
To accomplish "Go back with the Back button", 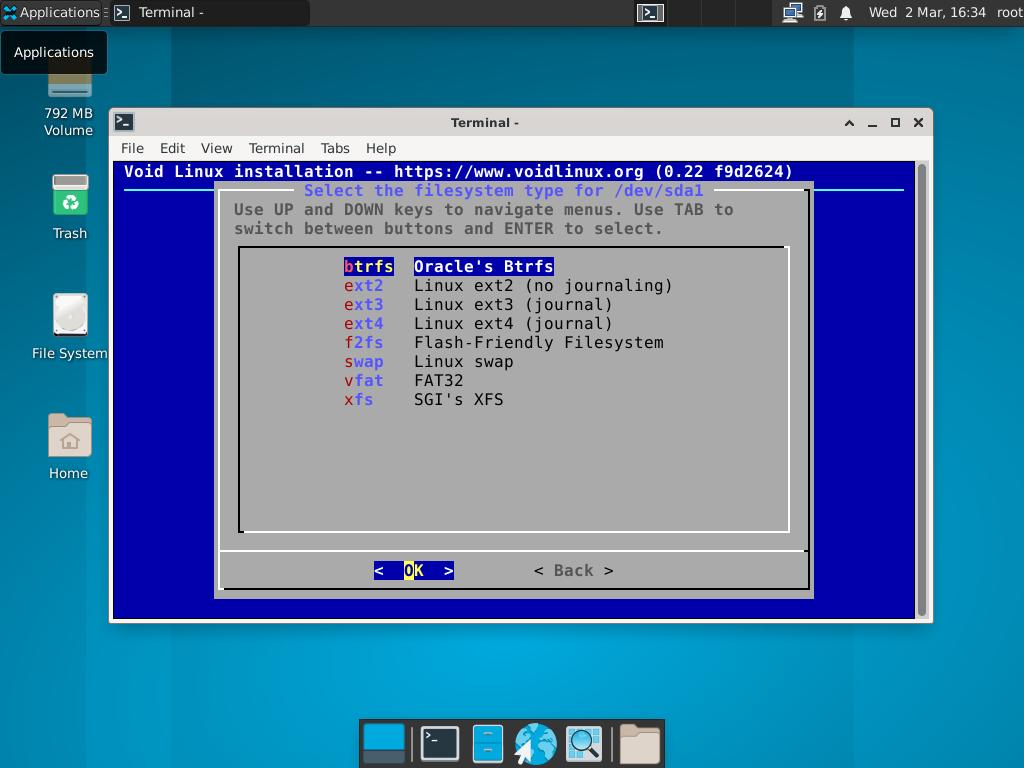I will point(573,570).
